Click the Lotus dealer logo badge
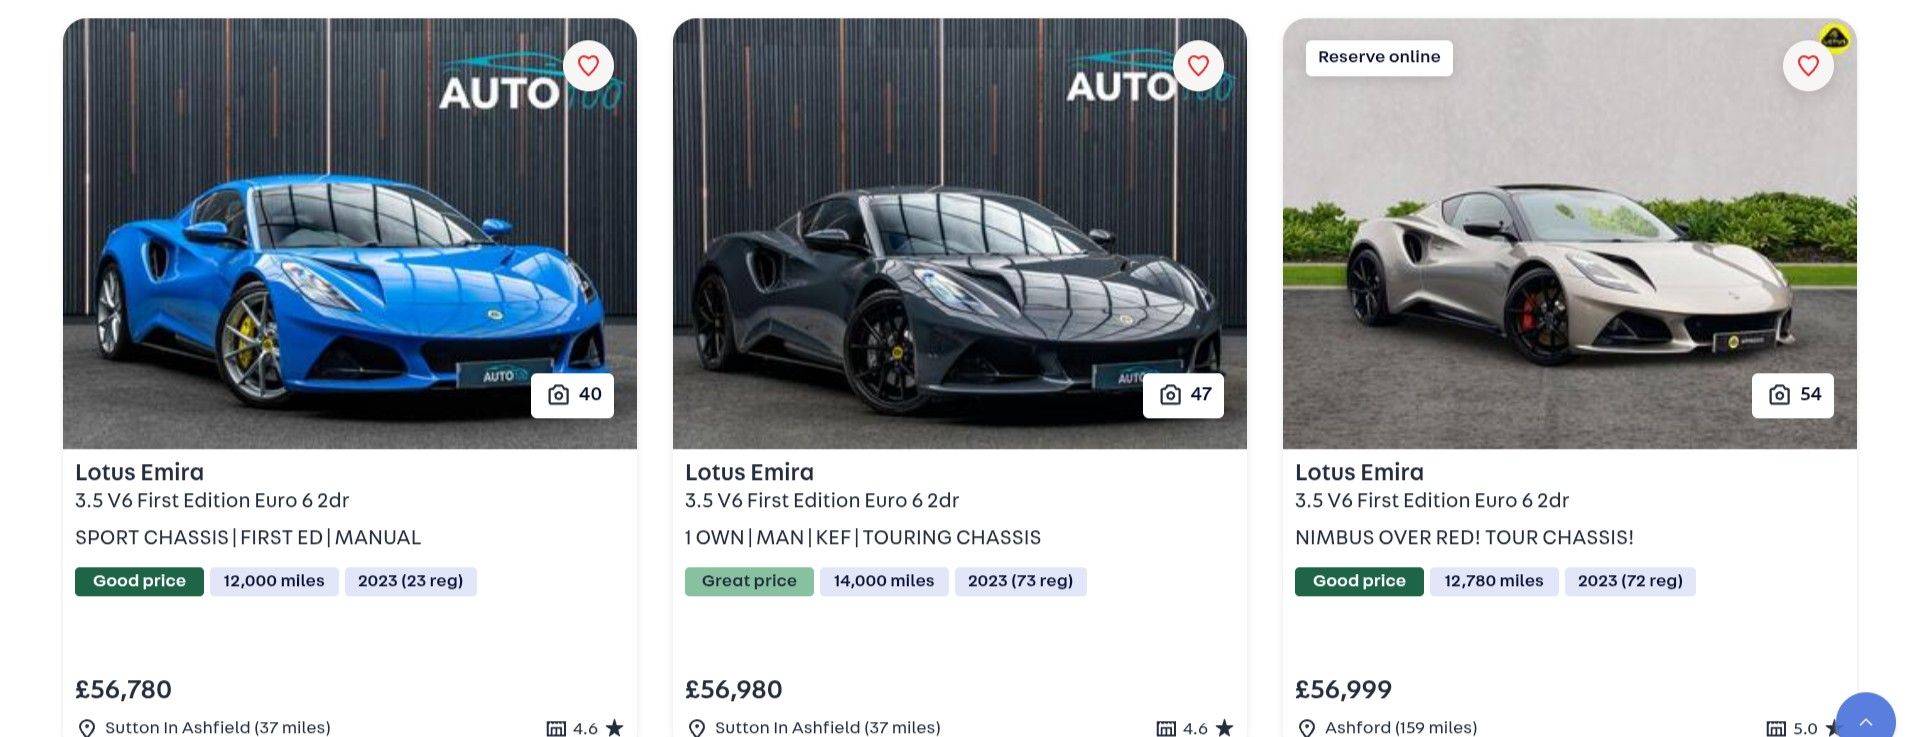This screenshot has height=737, width=1920. 1834,38
